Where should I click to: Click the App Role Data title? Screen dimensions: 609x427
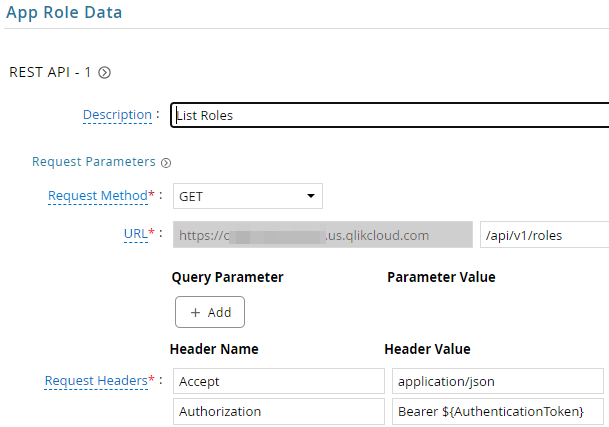point(64,12)
